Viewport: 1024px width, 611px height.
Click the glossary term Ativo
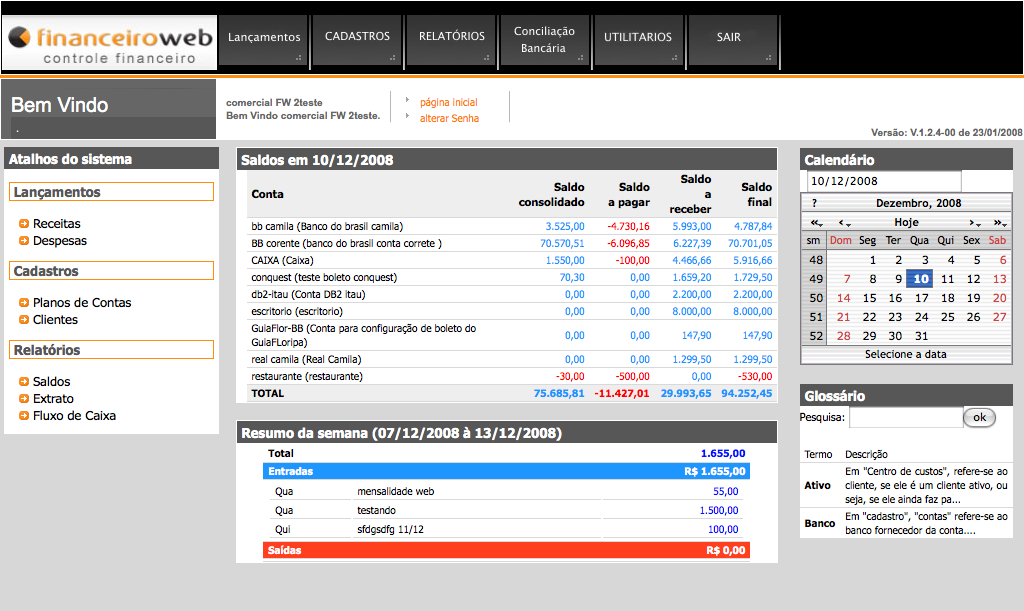coord(818,486)
